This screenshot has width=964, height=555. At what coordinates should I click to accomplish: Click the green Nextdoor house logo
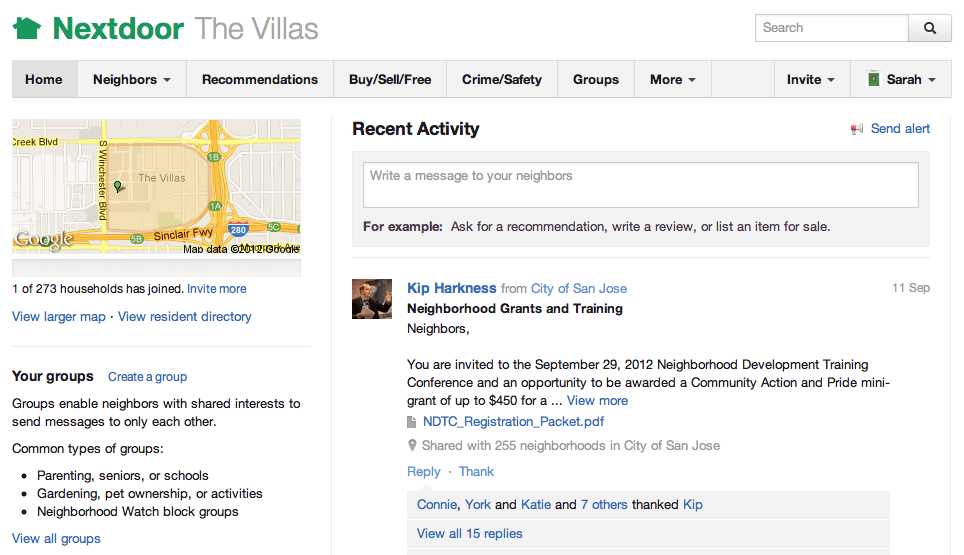tap(27, 28)
